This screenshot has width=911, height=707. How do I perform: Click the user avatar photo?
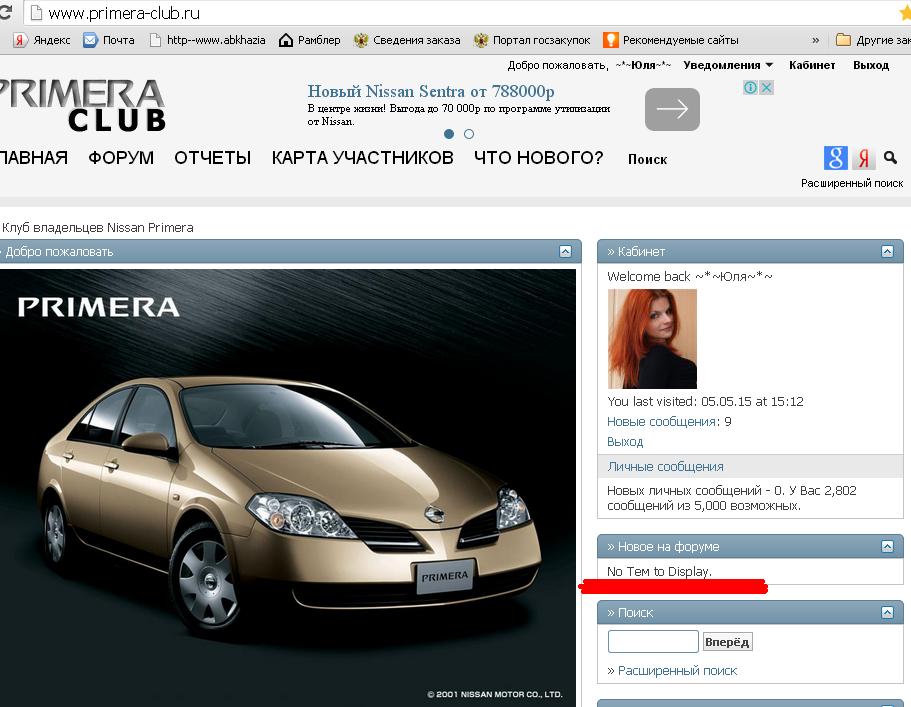click(652, 339)
